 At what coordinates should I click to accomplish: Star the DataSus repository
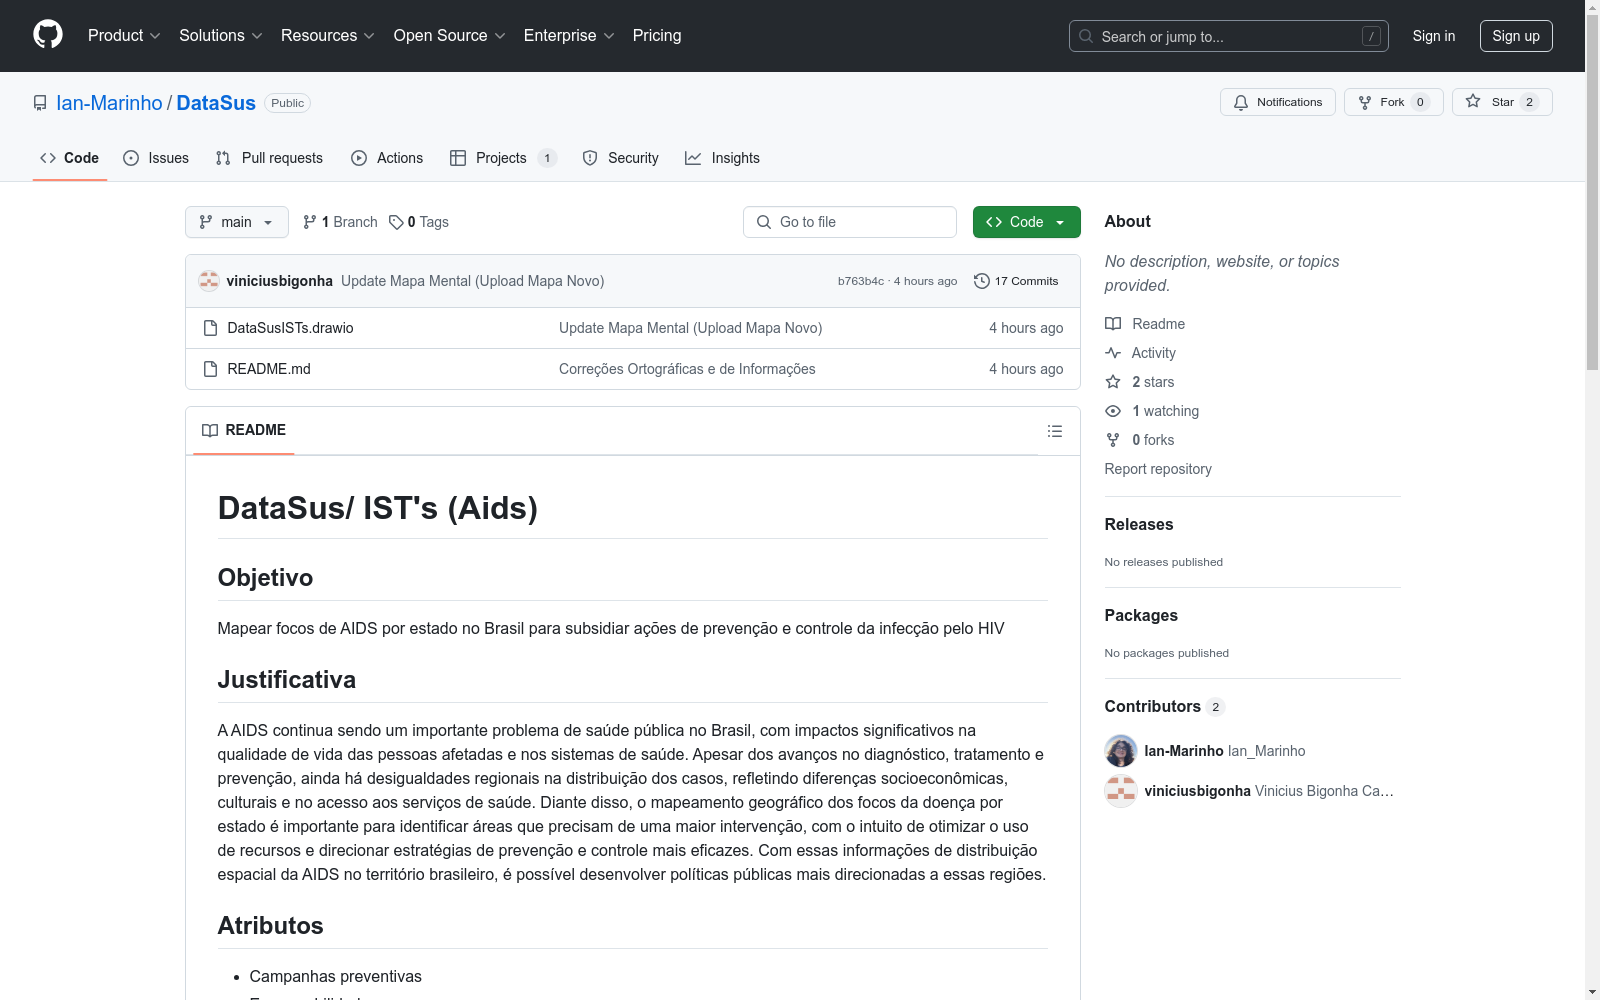(x=1502, y=102)
